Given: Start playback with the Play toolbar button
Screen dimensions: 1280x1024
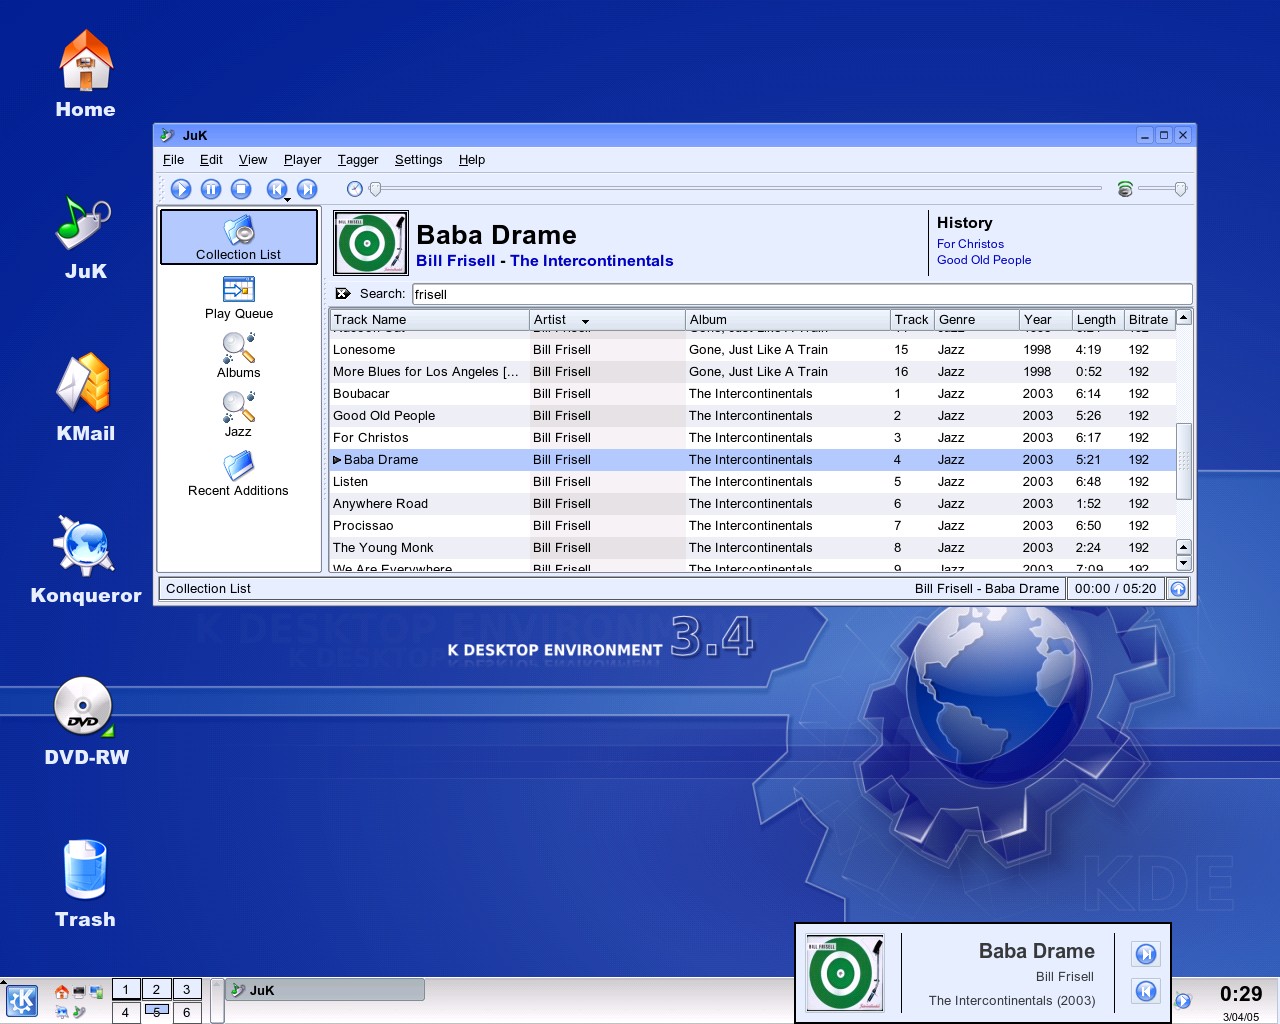Looking at the screenshot, I should pyautogui.click(x=181, y=189).
